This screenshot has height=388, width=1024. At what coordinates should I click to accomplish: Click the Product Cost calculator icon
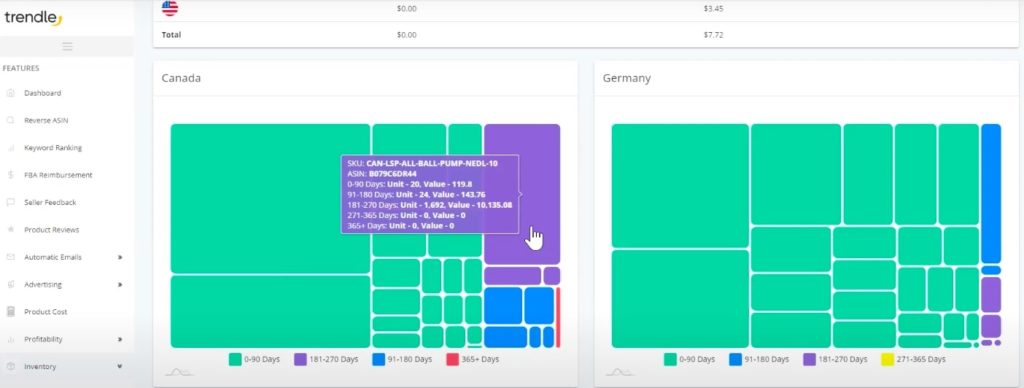coord(10,312)
